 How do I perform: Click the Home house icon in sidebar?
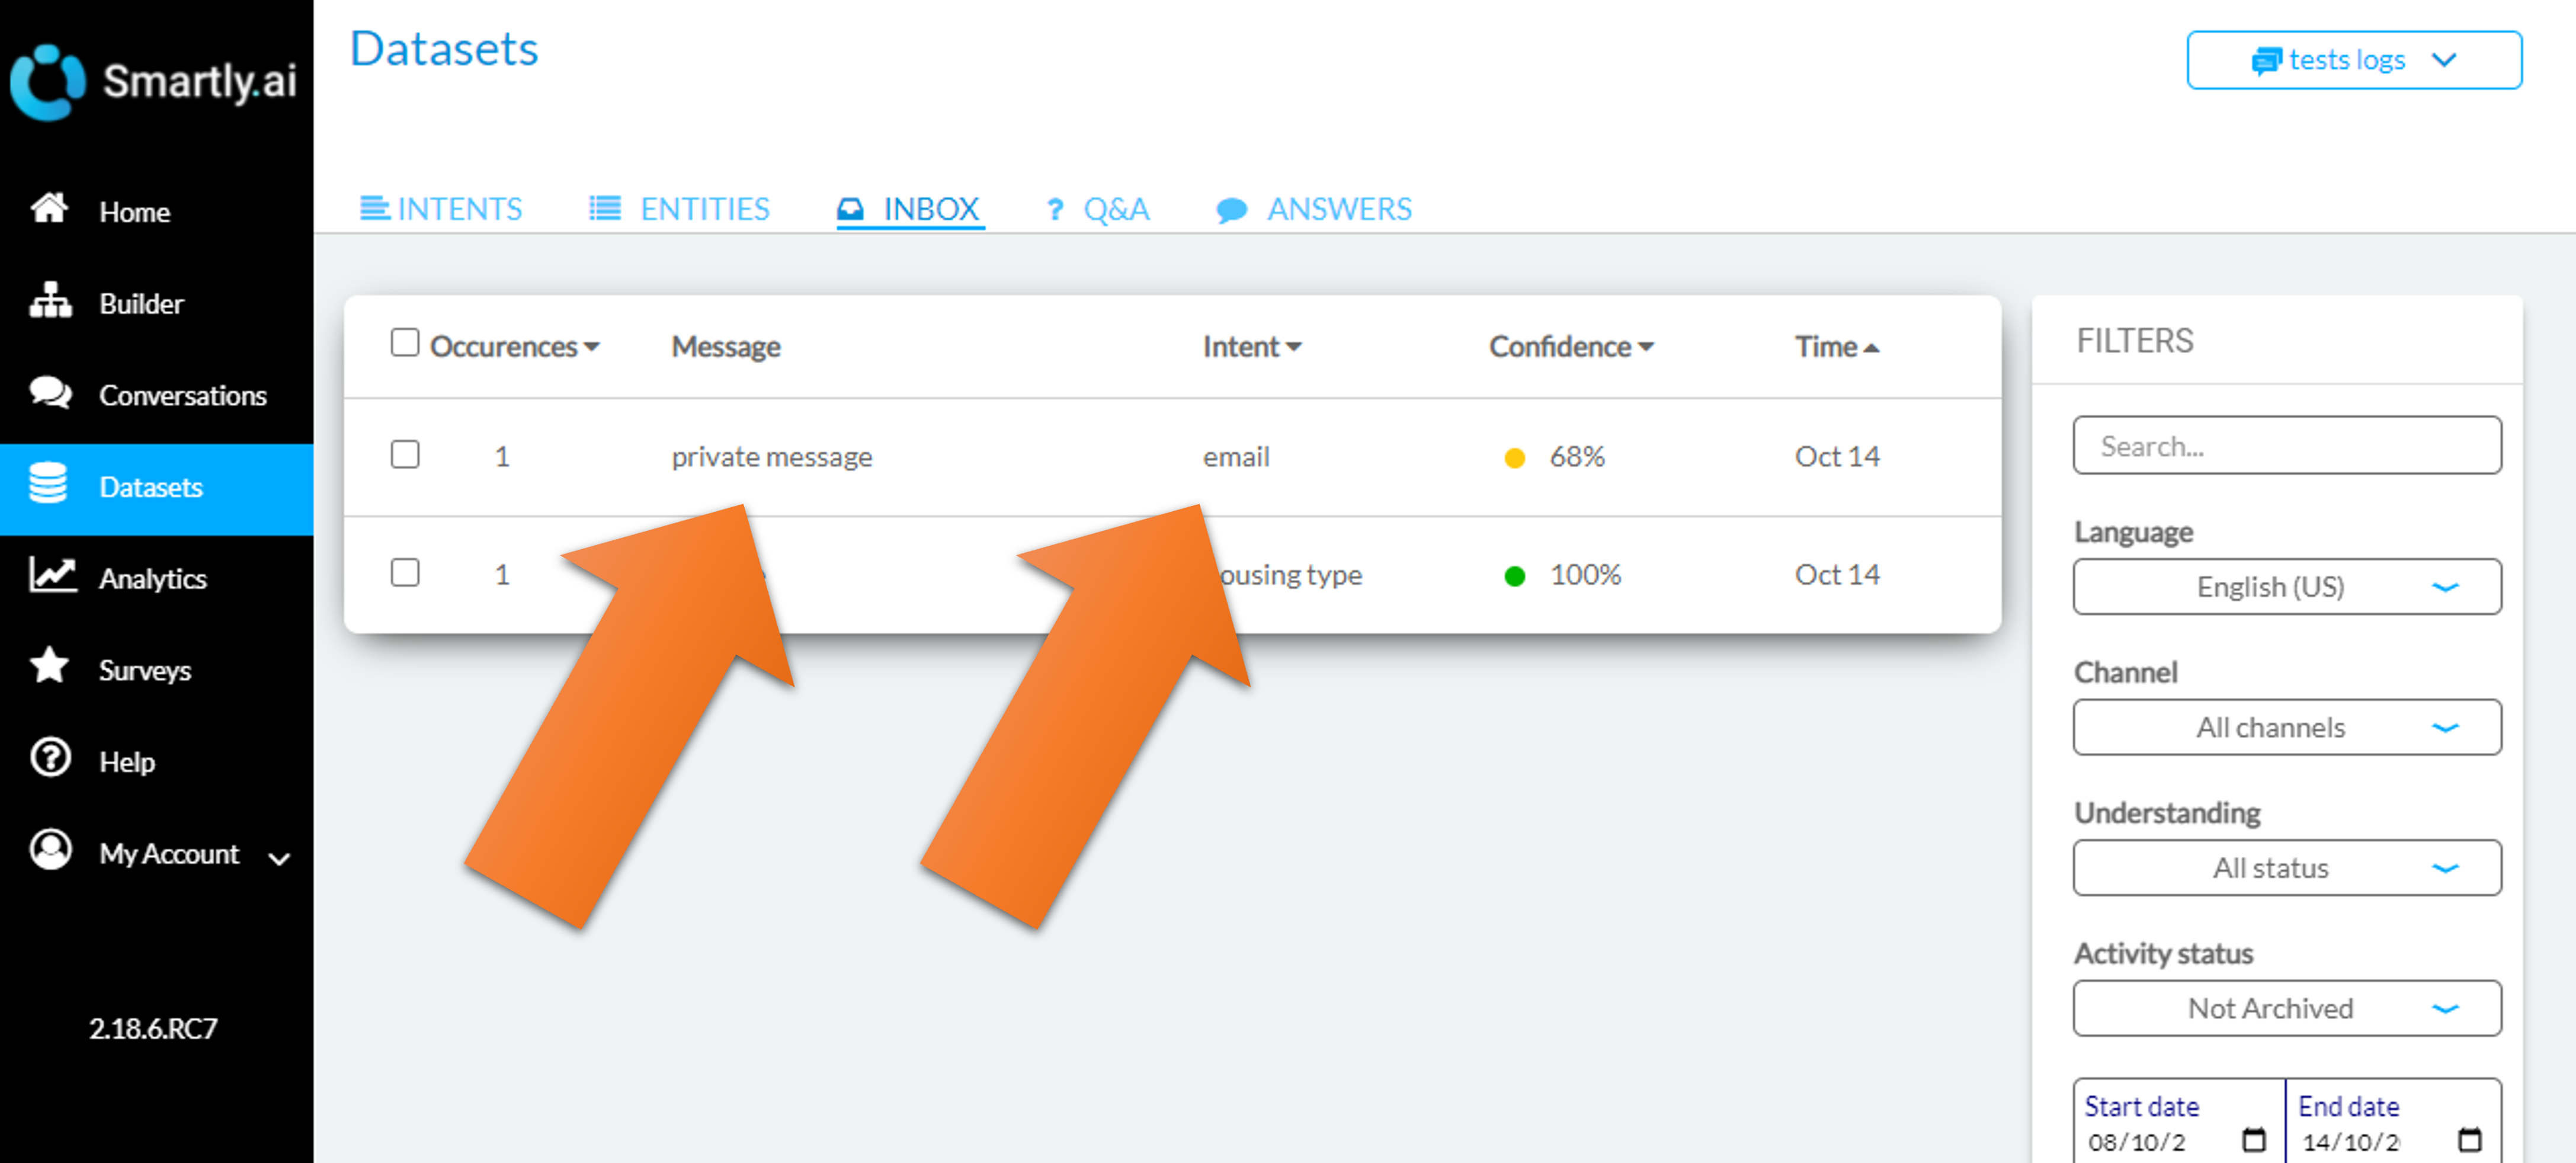(x=48, y=209)
